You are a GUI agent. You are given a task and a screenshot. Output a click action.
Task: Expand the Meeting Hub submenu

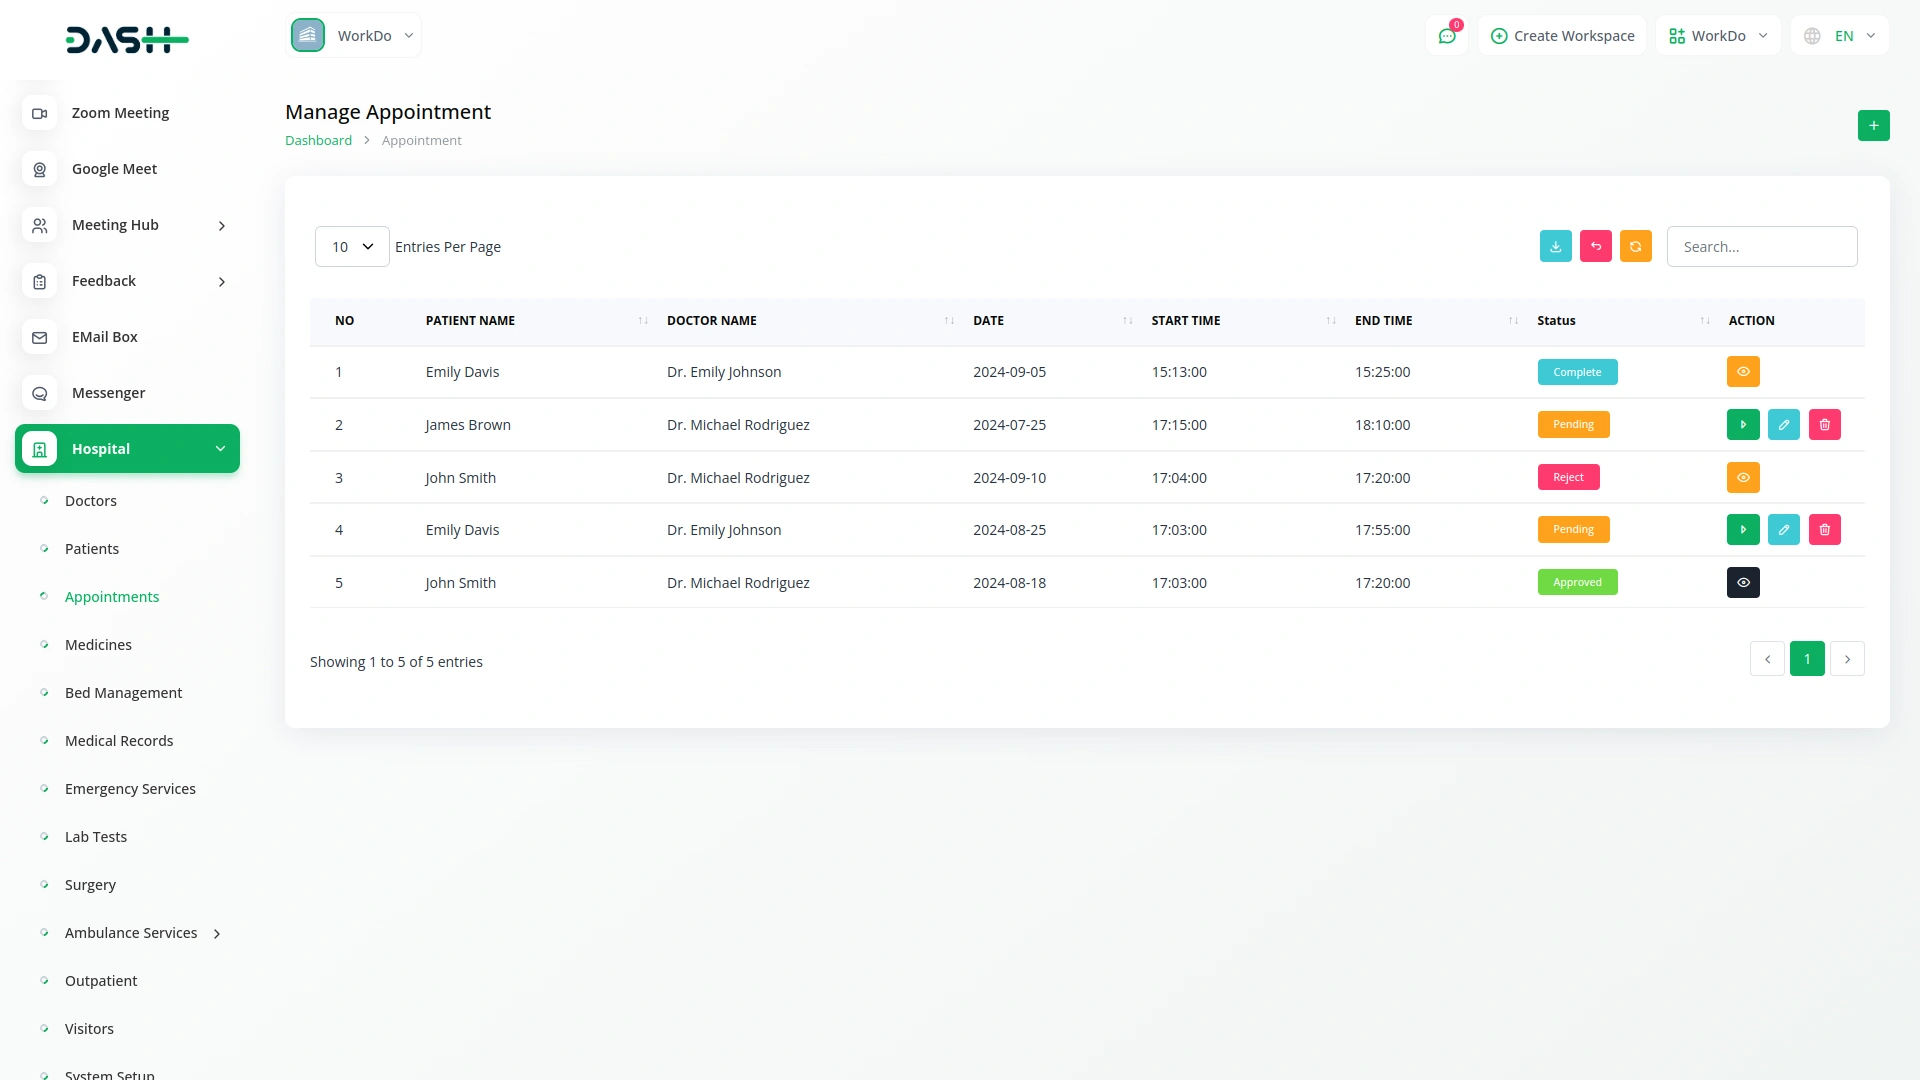pyautogui.click(x=127, y=225)
